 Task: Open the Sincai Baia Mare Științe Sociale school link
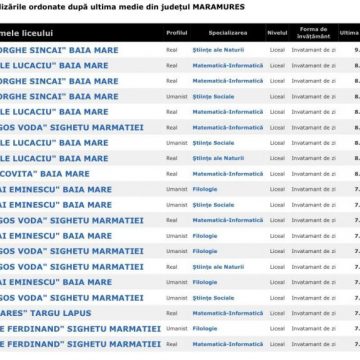coord(59,96)
